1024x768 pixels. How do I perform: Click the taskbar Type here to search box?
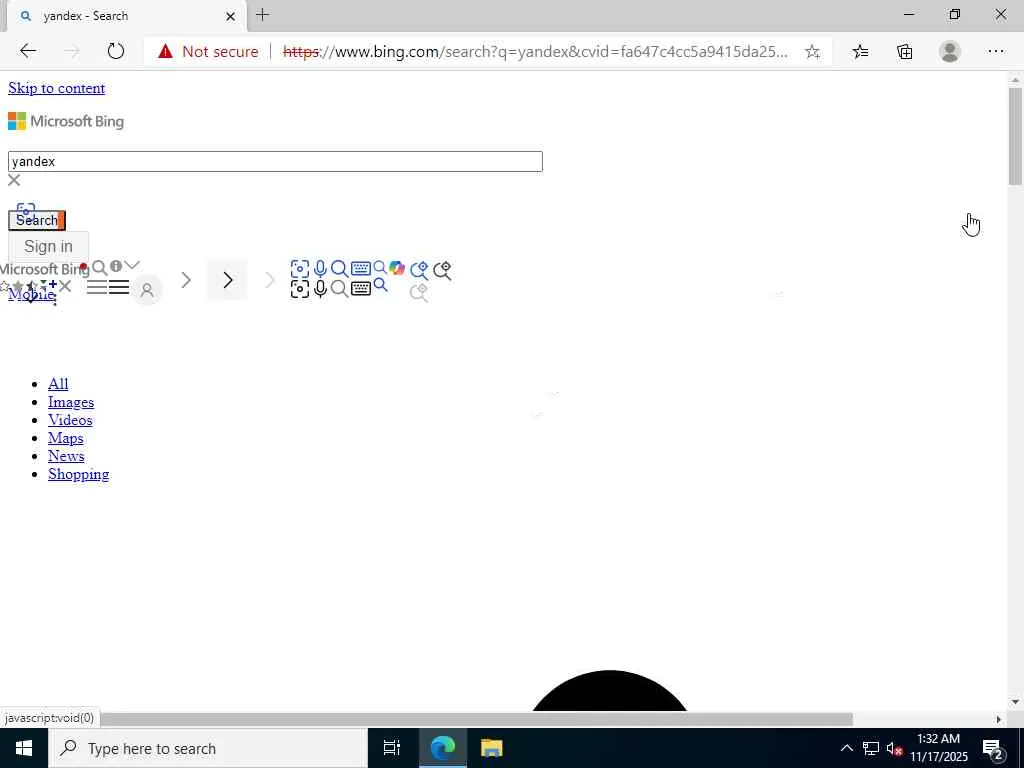[208, 748]
